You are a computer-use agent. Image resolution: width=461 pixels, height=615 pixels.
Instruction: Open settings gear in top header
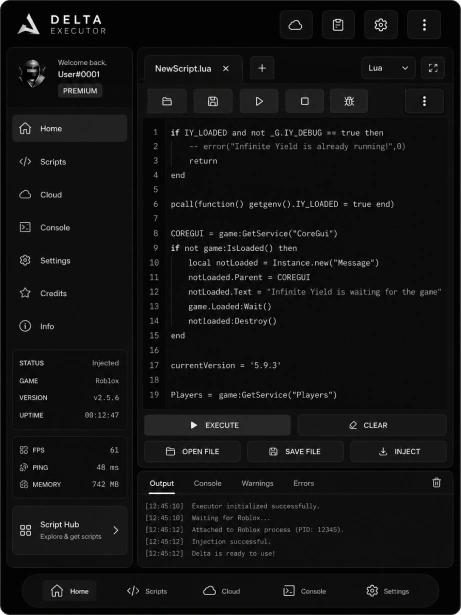click(381, 25)
